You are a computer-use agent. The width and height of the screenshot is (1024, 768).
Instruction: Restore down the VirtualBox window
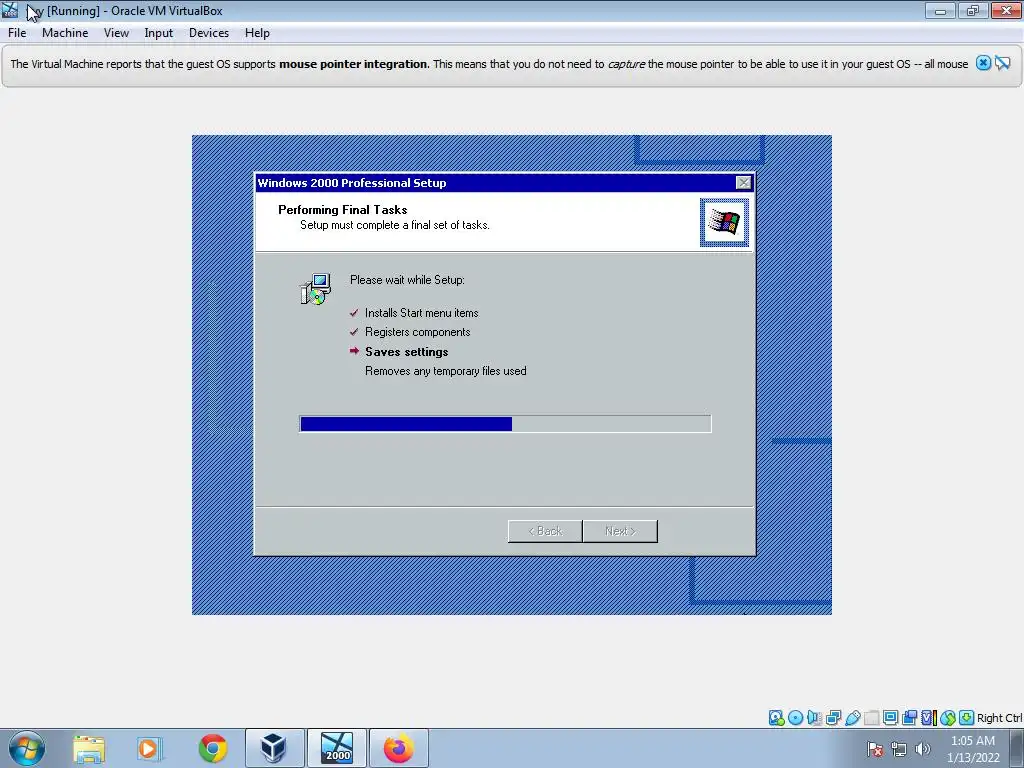click(972, 10)
